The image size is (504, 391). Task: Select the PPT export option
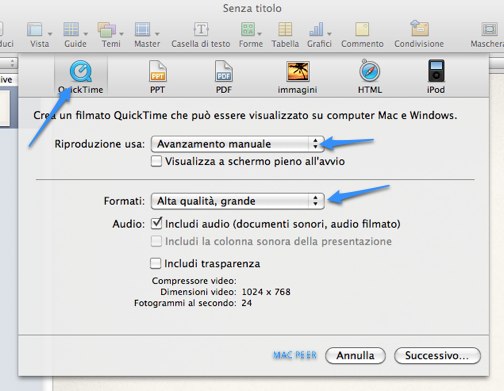[x=157, y=77]
